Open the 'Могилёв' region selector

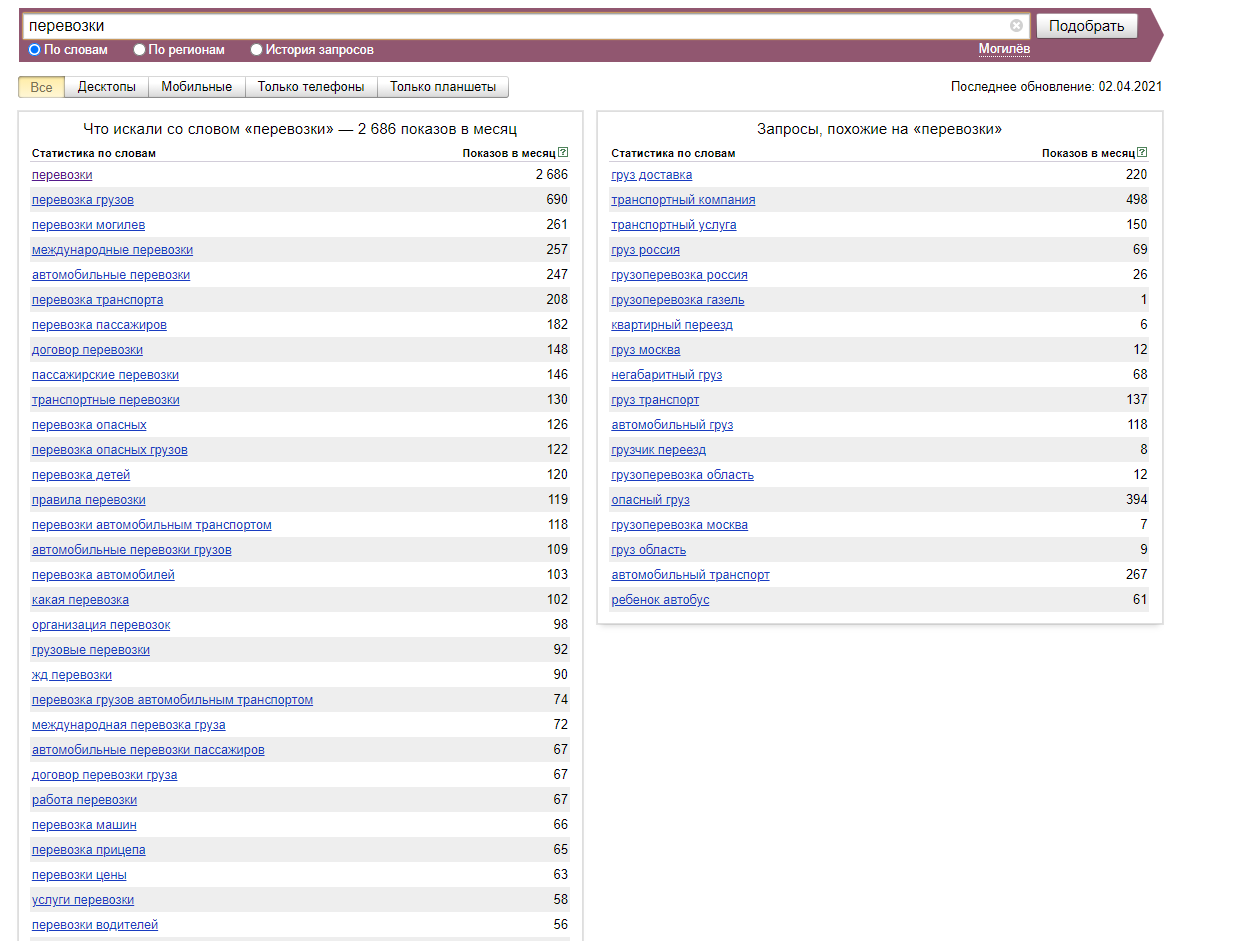[x=1004, y=49]
